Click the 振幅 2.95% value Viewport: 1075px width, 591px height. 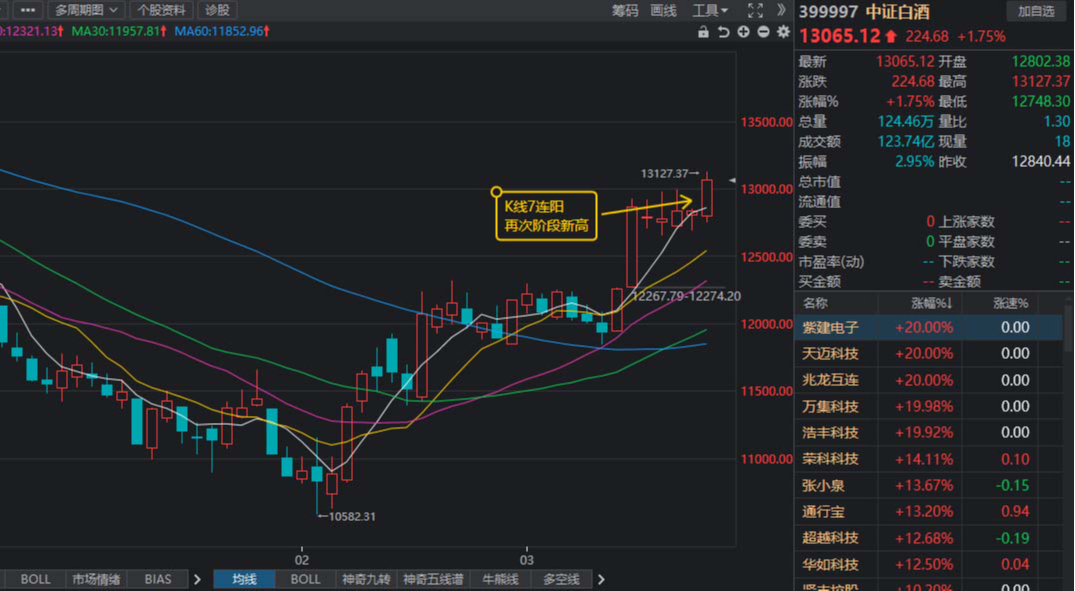914,162
